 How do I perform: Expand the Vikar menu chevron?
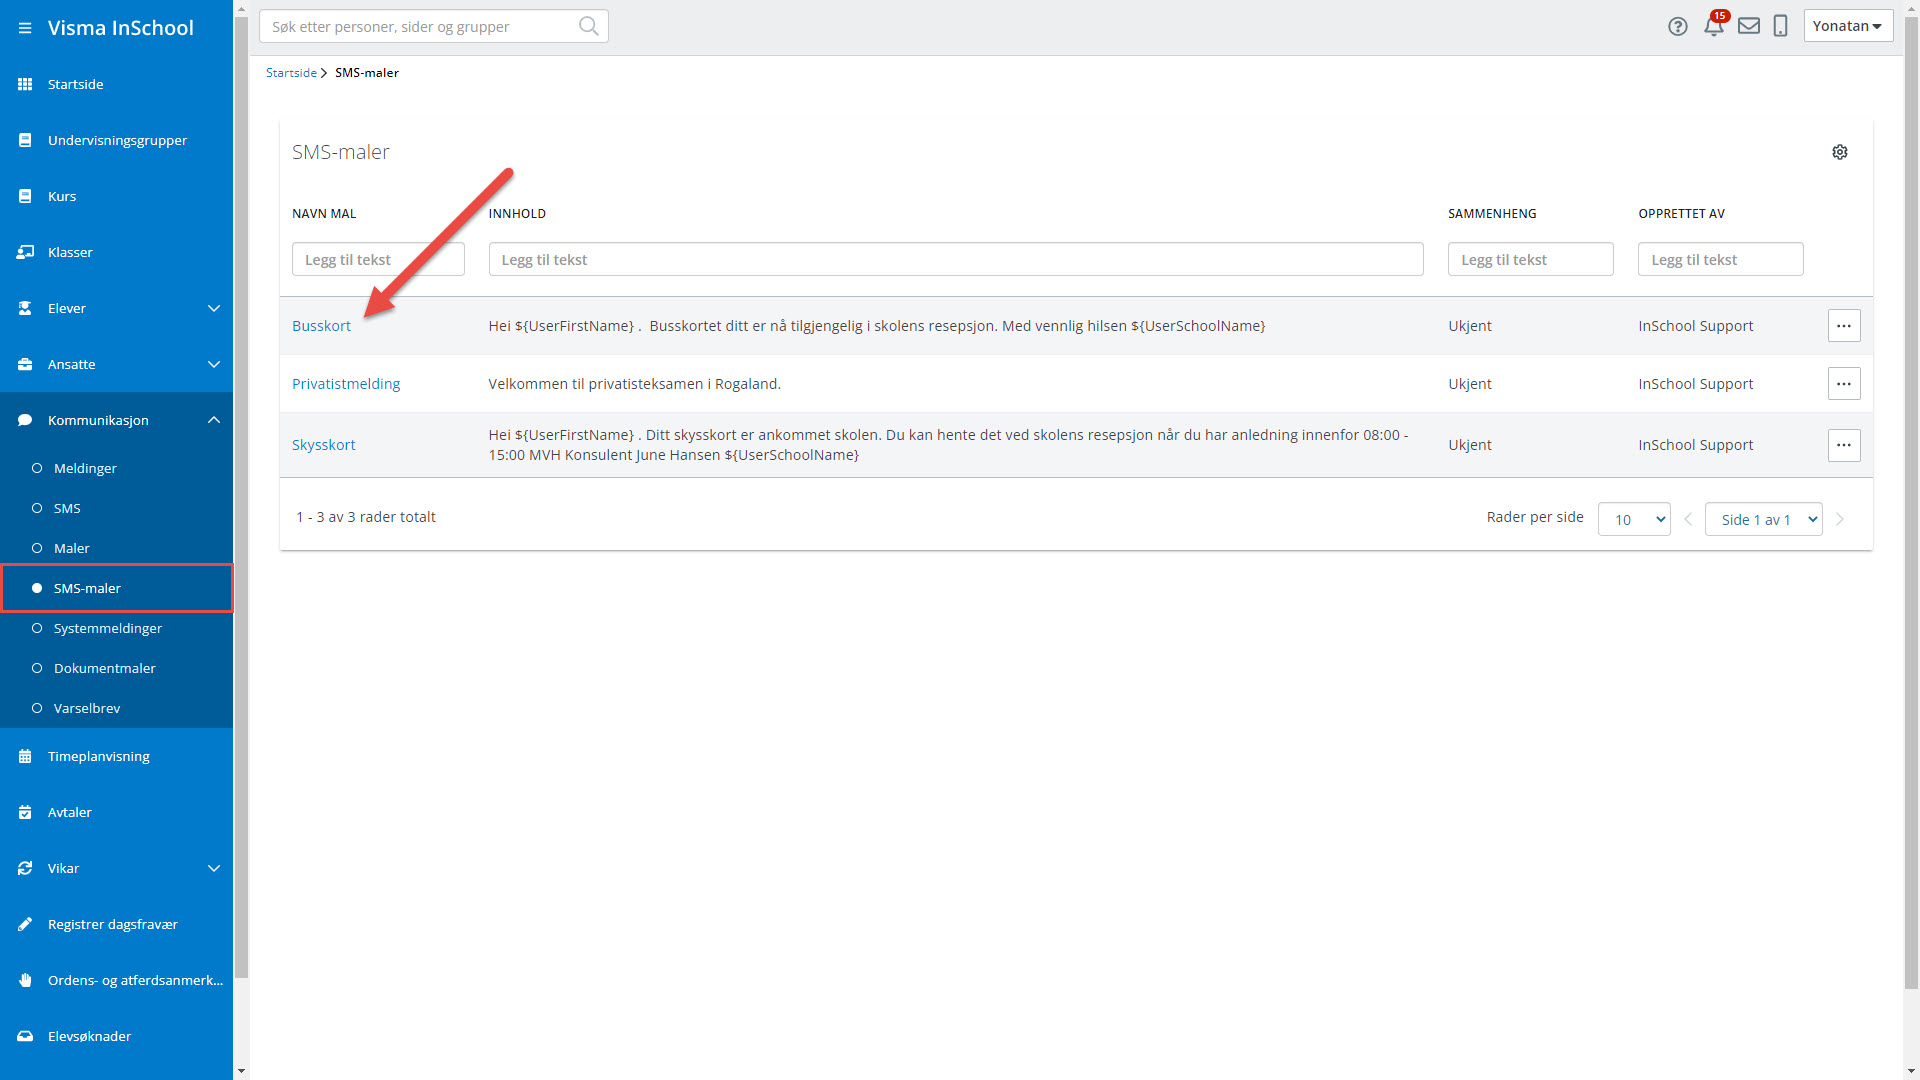click(214, 868)
